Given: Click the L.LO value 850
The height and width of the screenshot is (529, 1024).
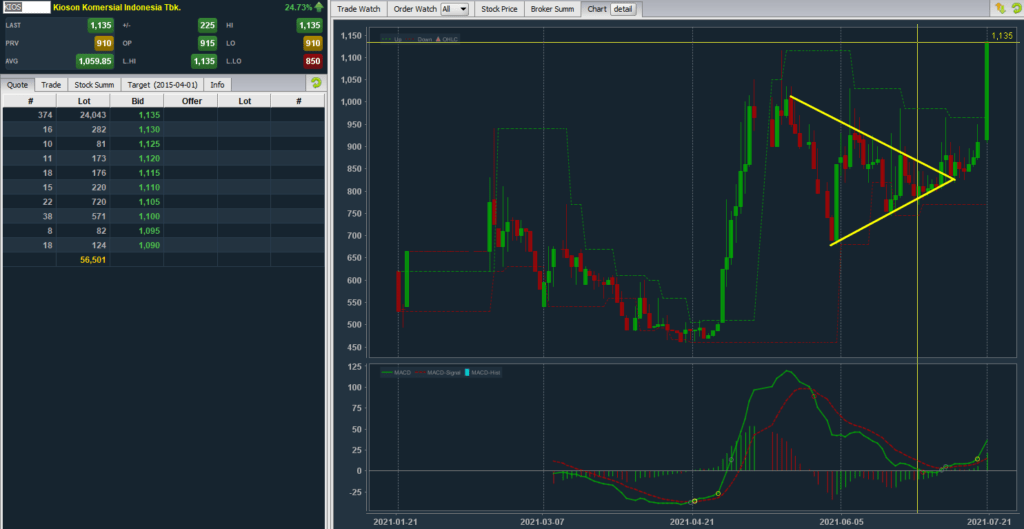Looking at the screenshot, I should (x=312, y=62).
